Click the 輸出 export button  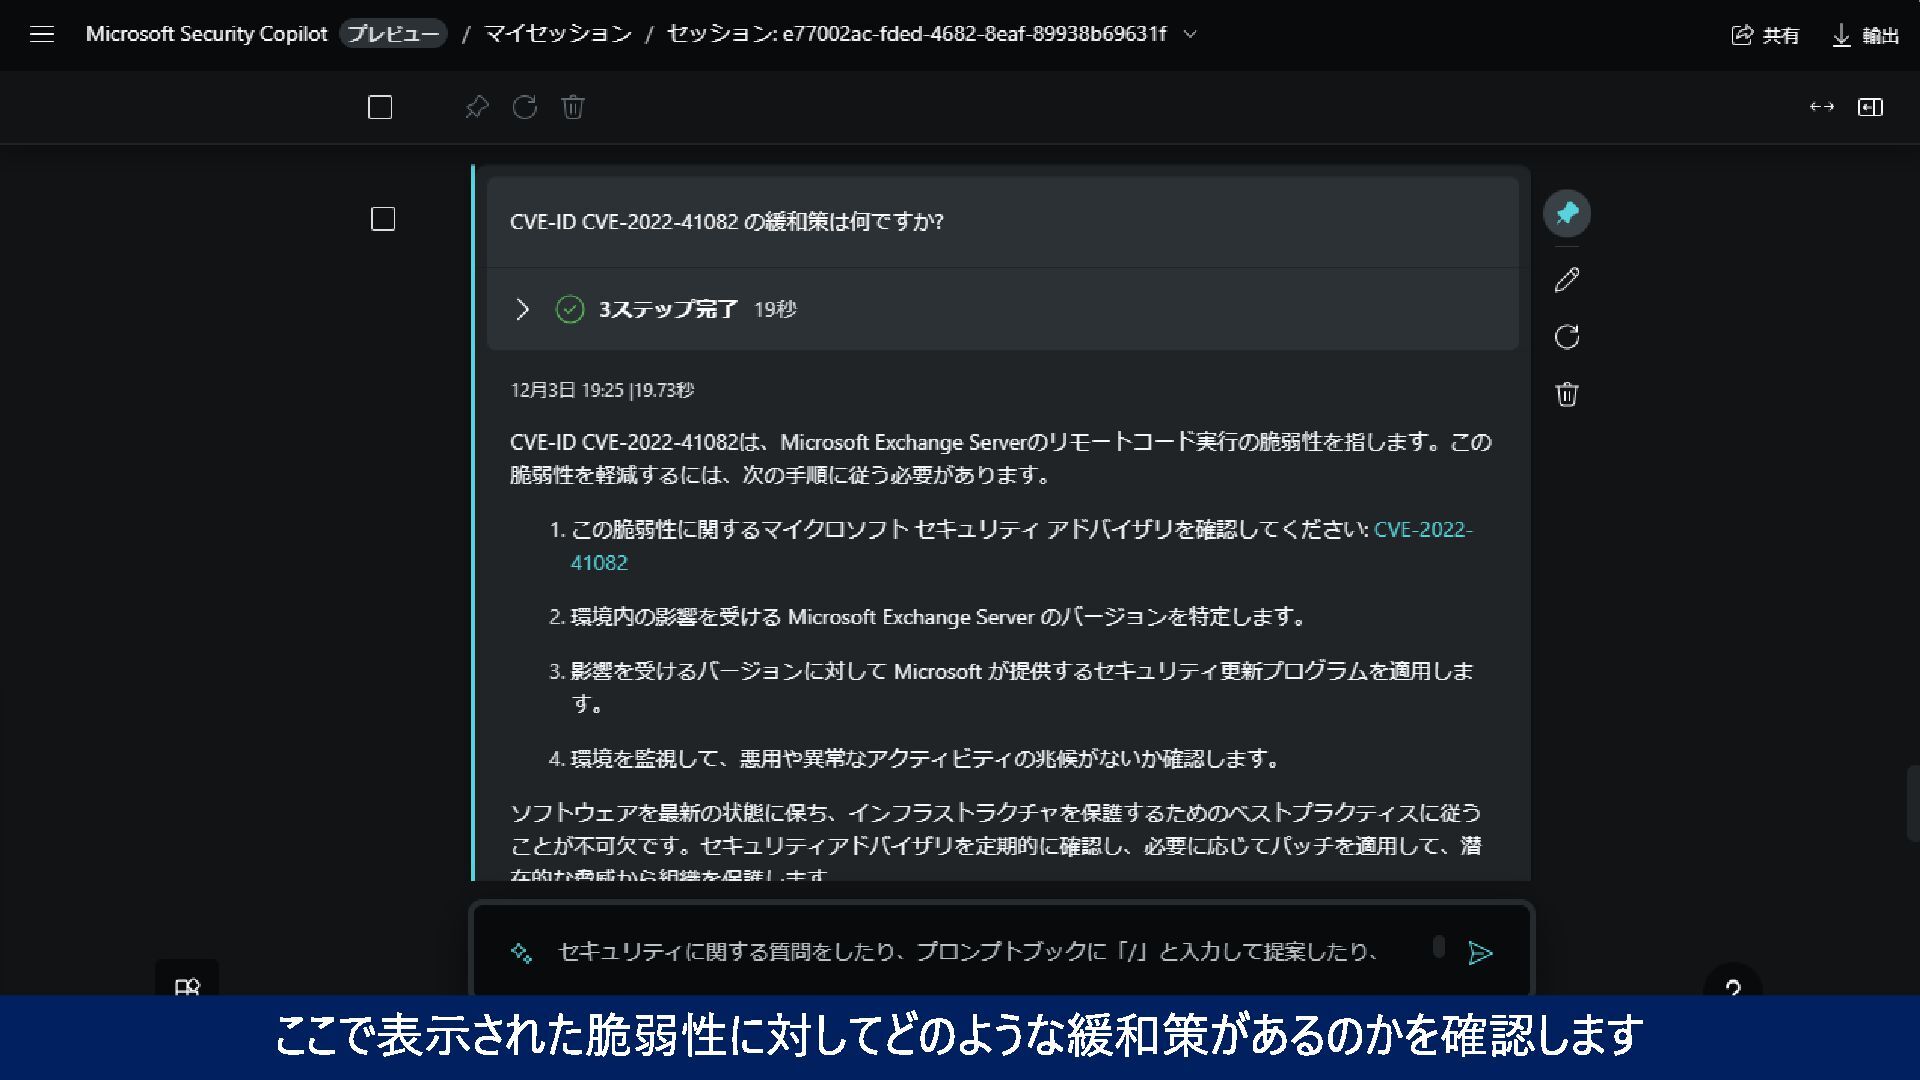coord(1865,35)
